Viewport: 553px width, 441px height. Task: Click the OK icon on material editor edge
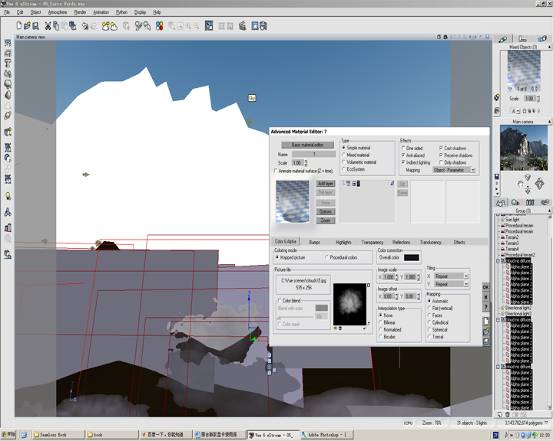pyautogui.click(x=486, y=286)
